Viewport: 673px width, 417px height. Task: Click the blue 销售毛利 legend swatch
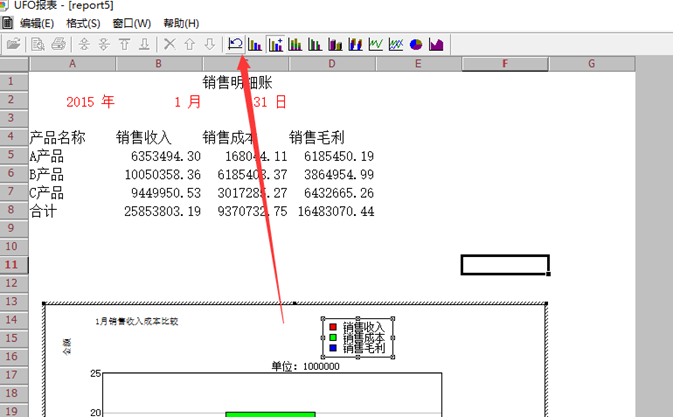click(333, 348)
